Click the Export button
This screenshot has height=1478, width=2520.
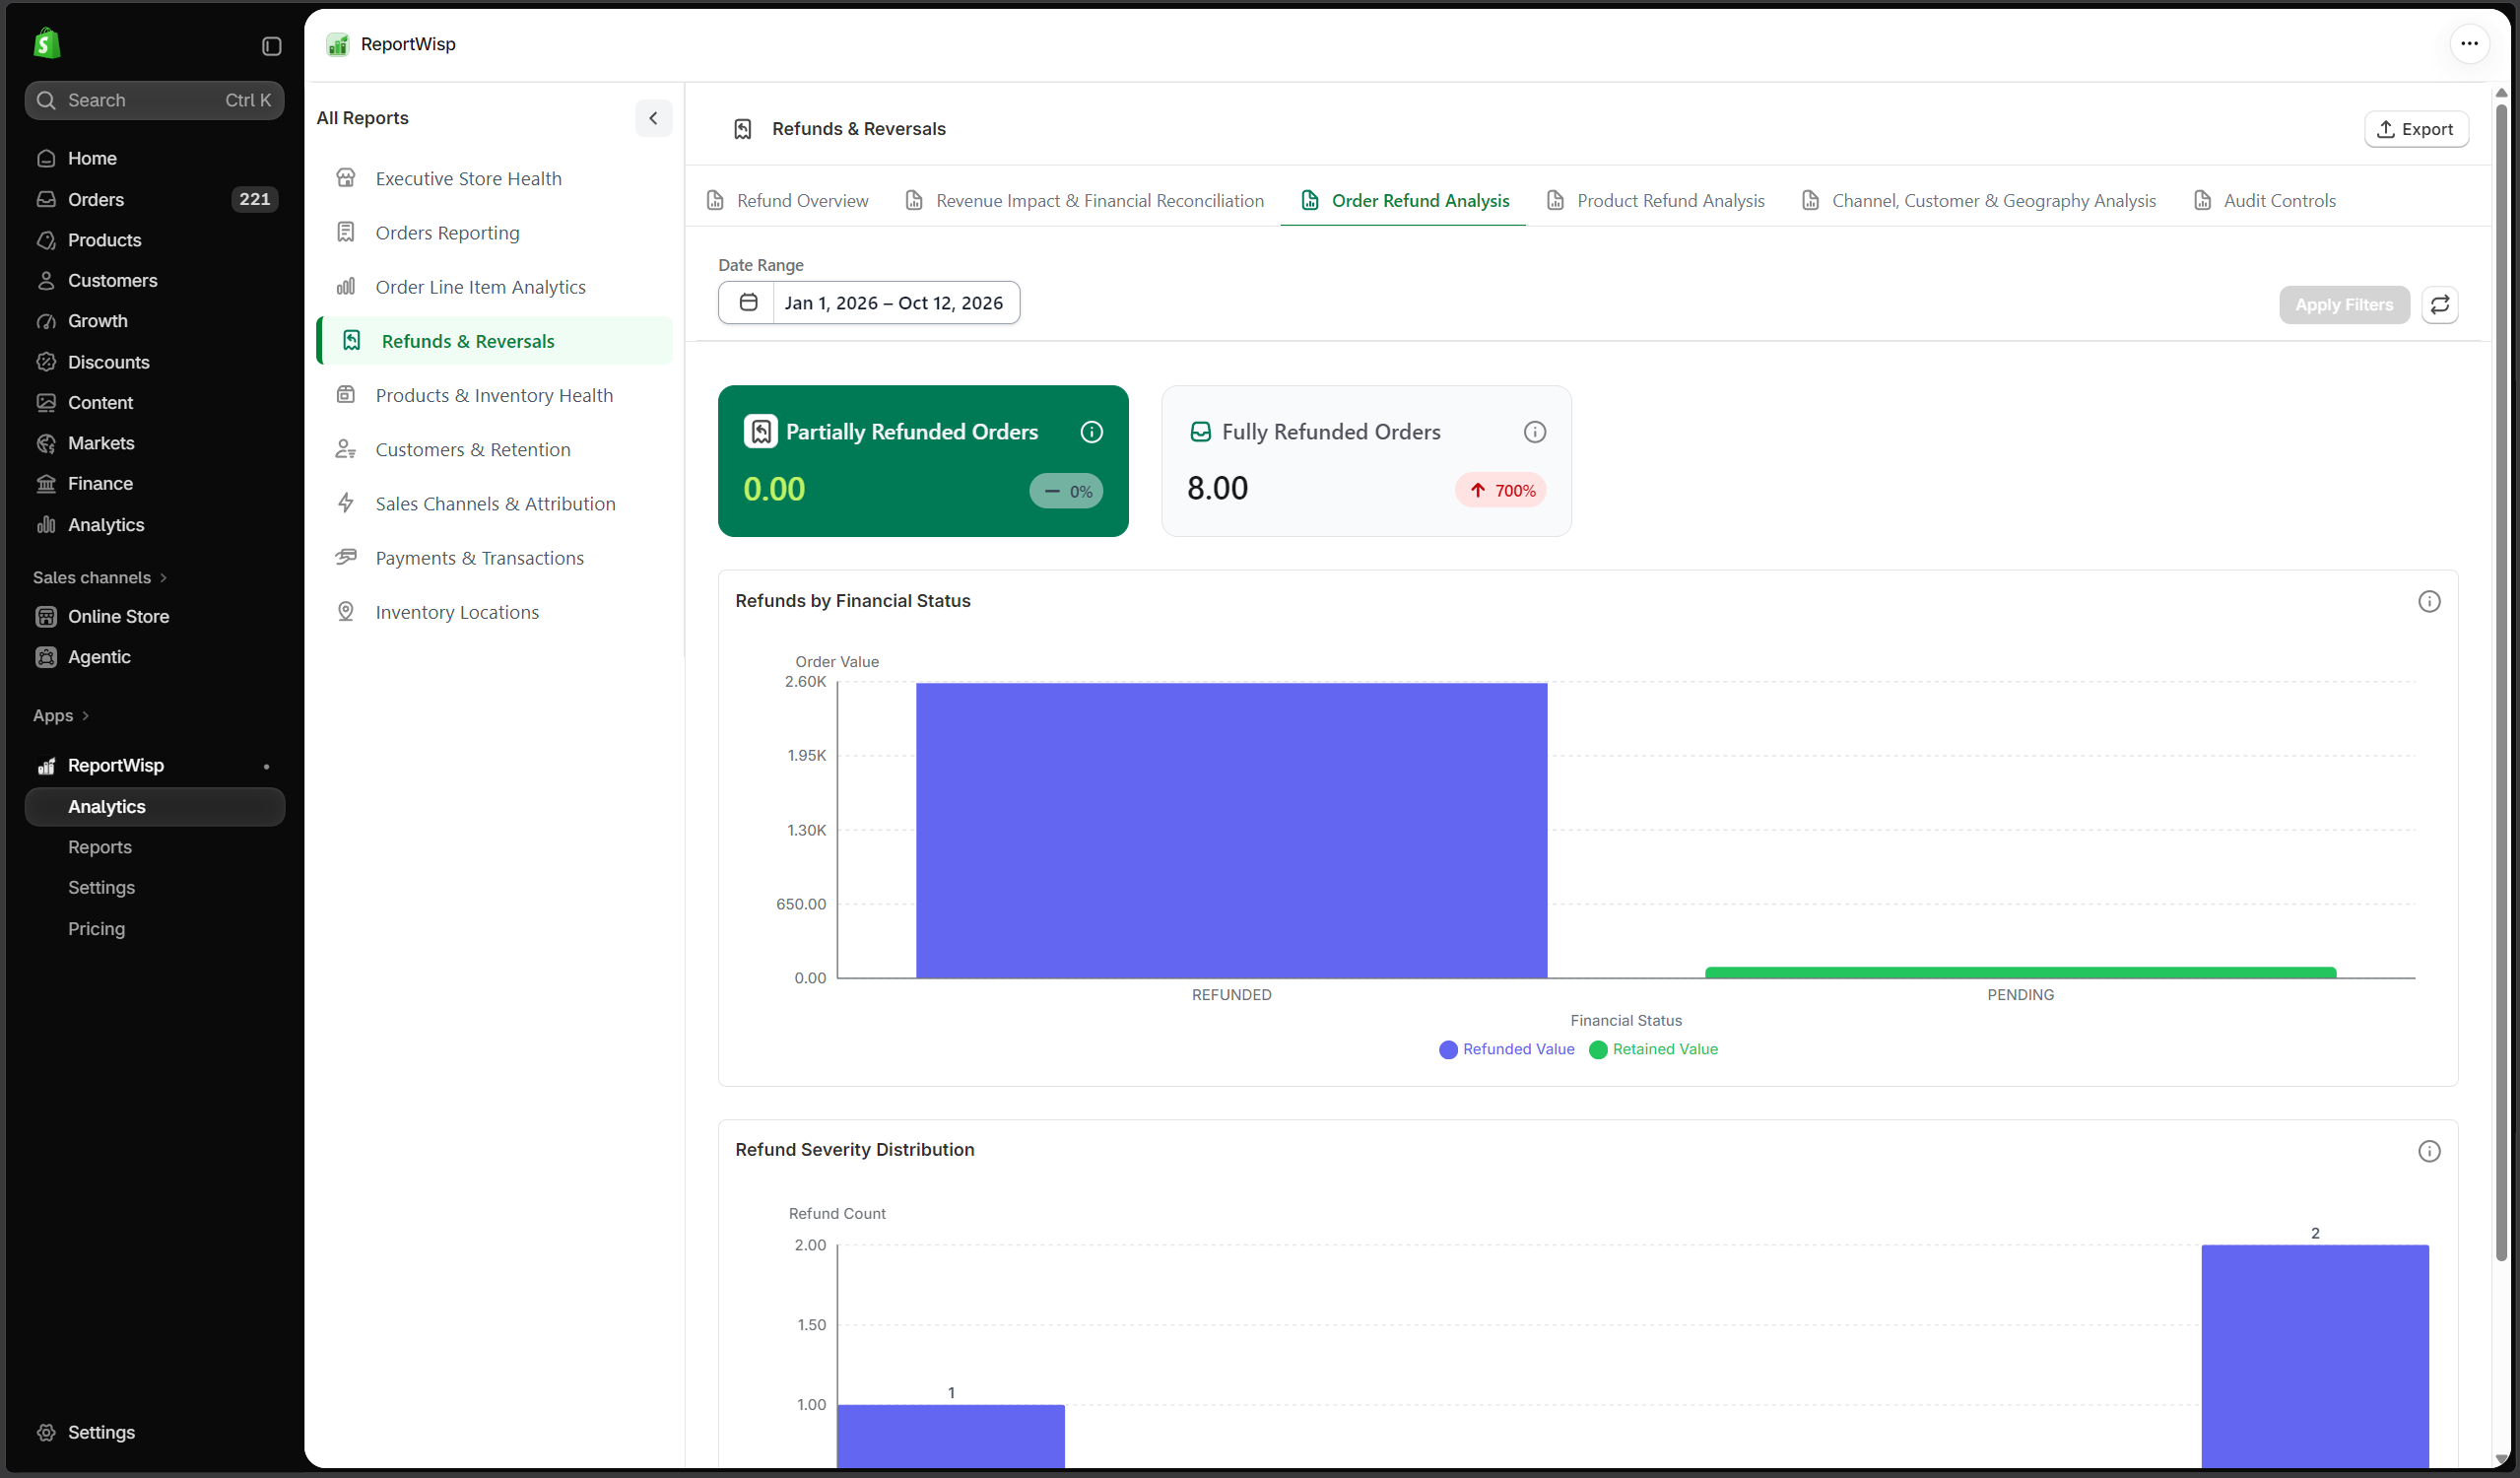pyautogui.click(x=2415, y=129)
